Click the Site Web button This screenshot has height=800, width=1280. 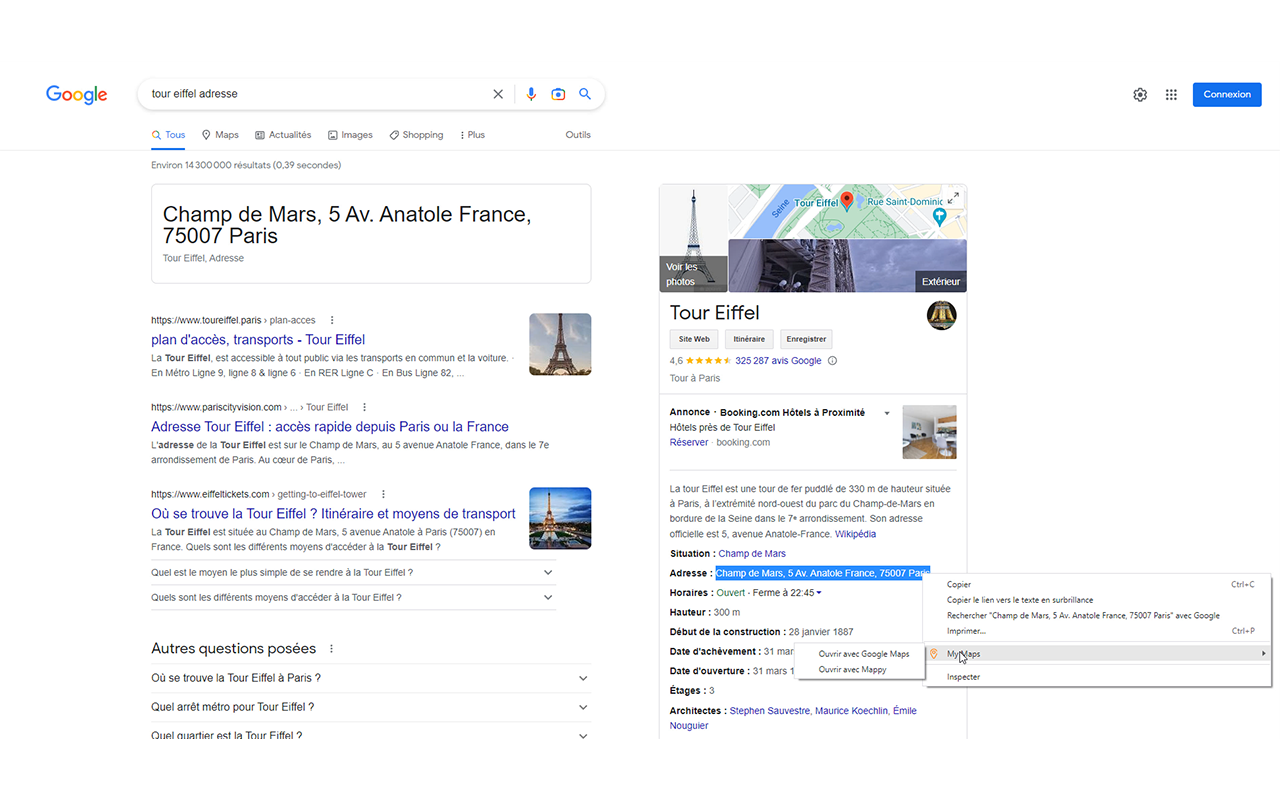(x=694, y=339)
